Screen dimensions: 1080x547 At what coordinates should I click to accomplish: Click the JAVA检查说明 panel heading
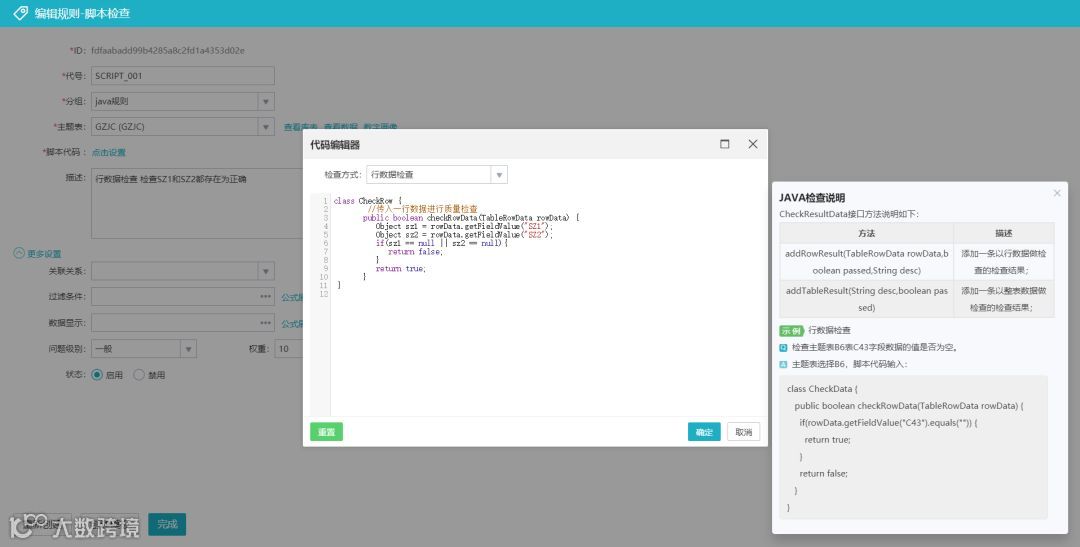click(812, 198)
